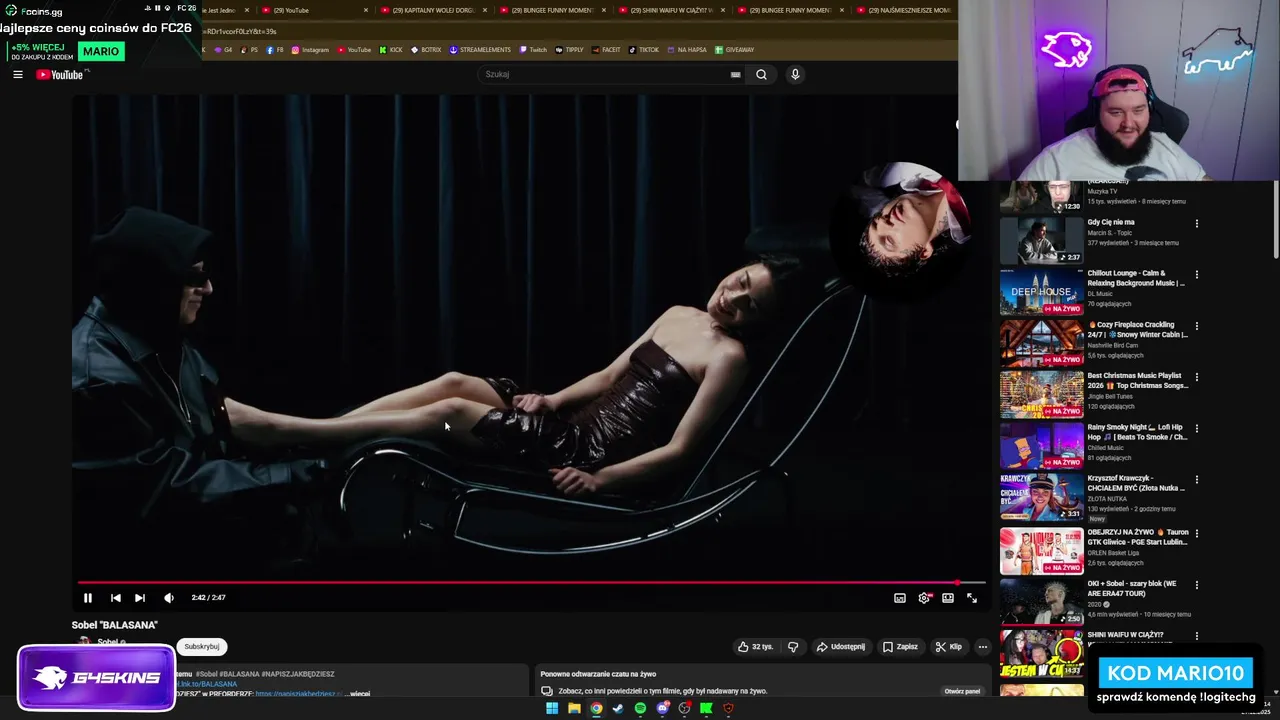Screen dimensions: 1280x720
Task: Pause the video with the pause button
Action: pos(88,598)
